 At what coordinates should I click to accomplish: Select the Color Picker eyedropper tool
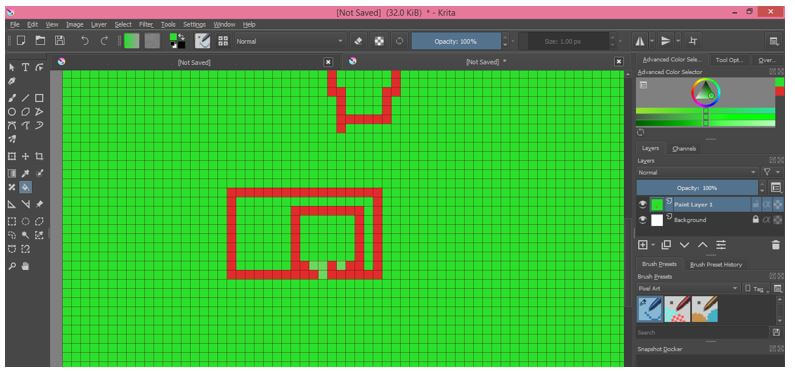tap(25, 173)
